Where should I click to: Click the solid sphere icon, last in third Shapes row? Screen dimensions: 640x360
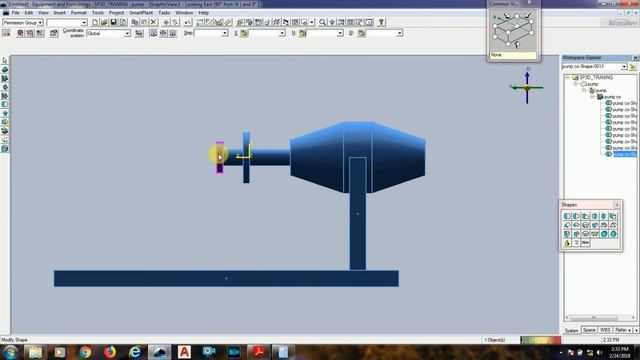(x=613, y=234)
